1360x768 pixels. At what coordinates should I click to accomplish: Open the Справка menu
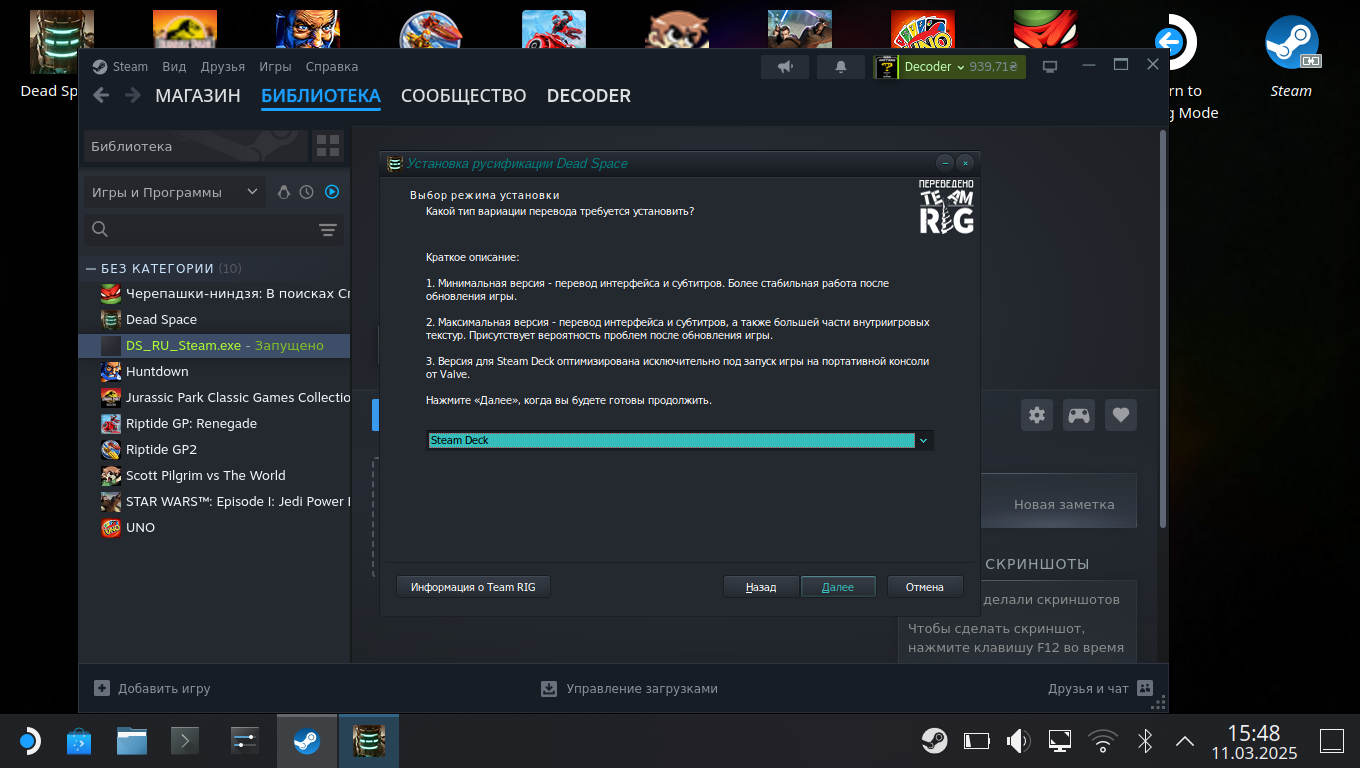331,67
